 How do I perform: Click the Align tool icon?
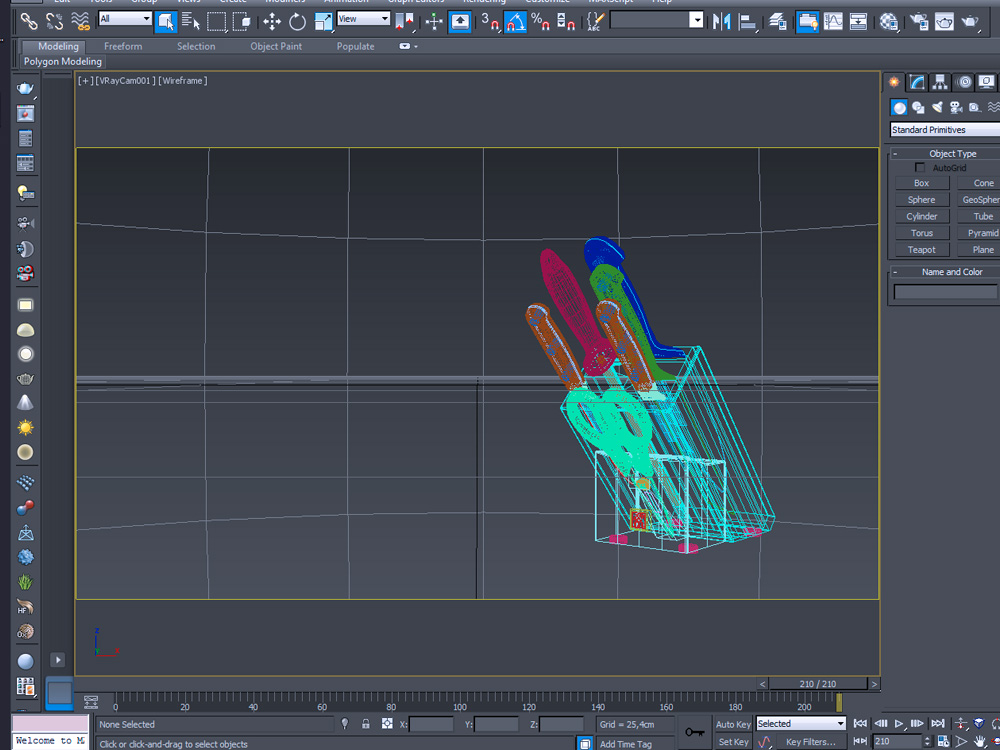747,22
